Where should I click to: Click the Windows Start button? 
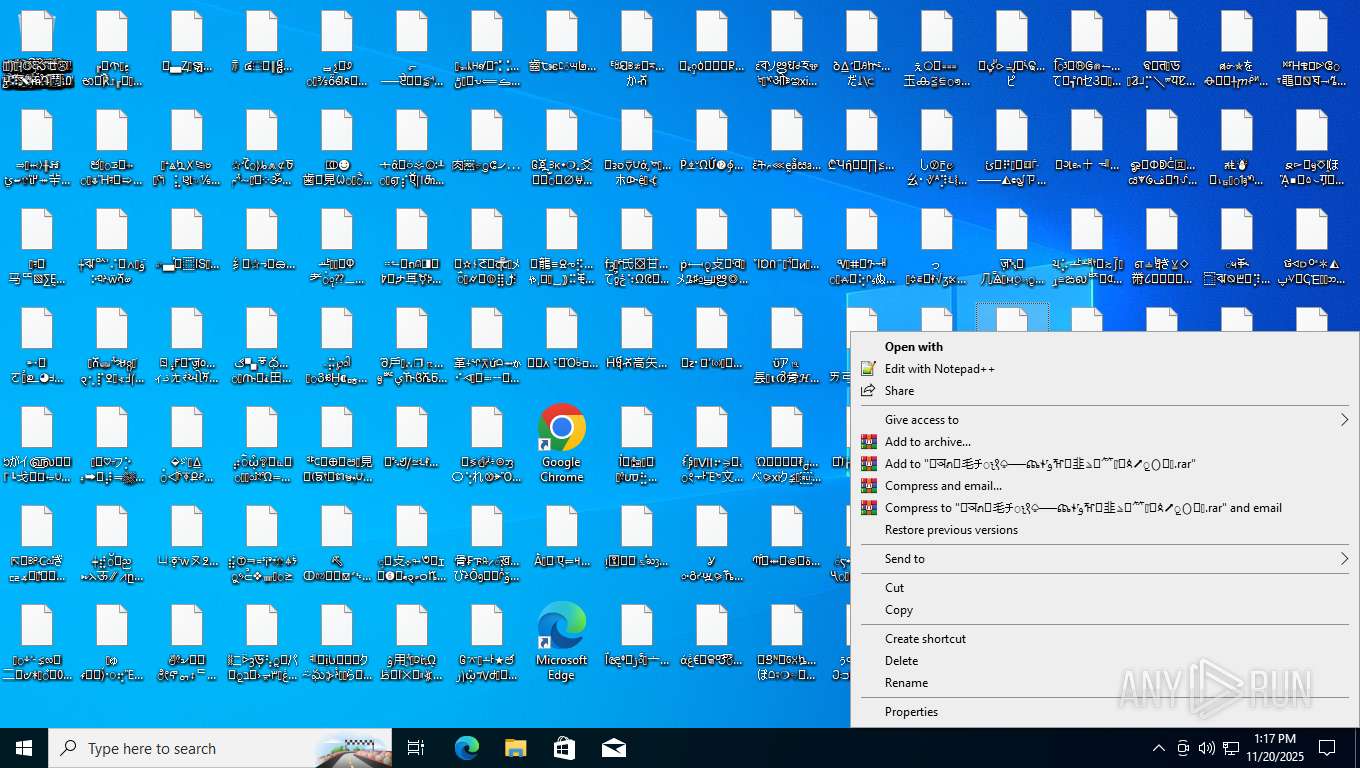tap(24, 748)
